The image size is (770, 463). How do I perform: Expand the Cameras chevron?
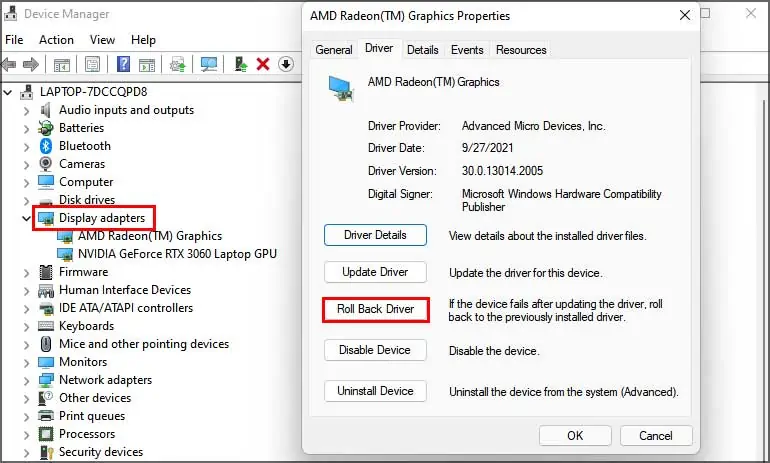tap(27, 165)
